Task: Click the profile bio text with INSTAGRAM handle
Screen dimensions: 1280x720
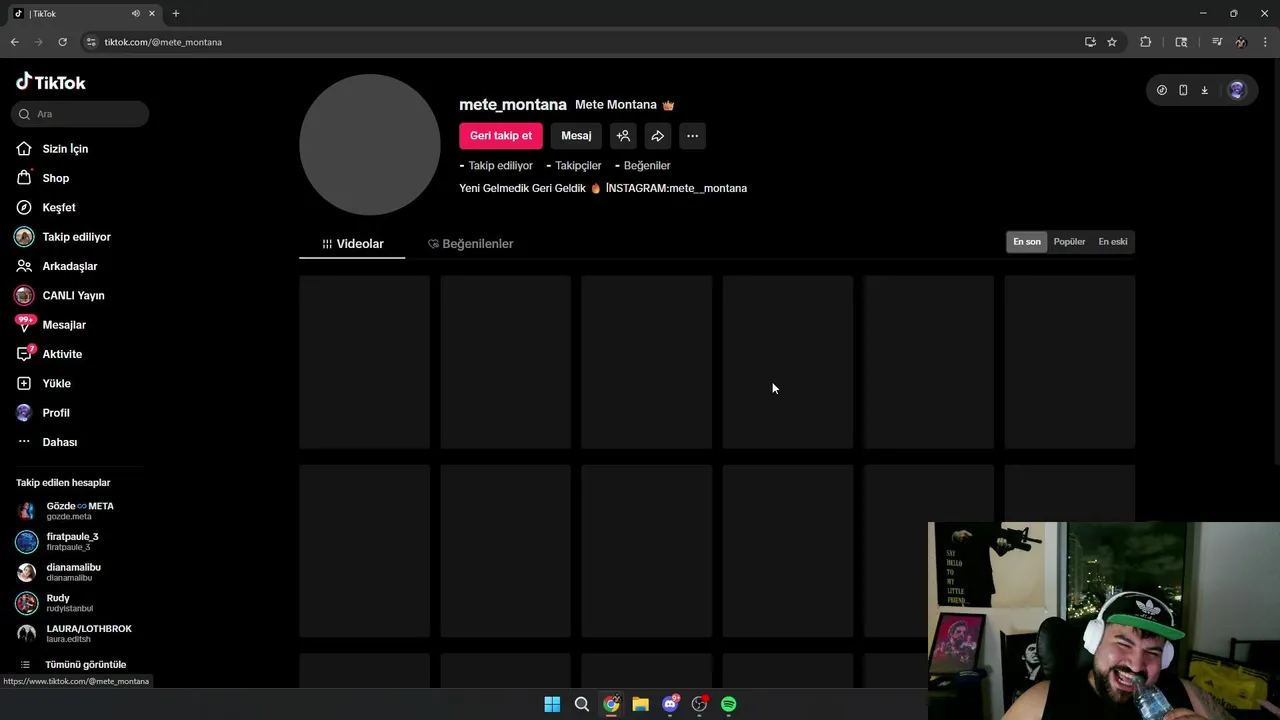Action: click(603, 188)
